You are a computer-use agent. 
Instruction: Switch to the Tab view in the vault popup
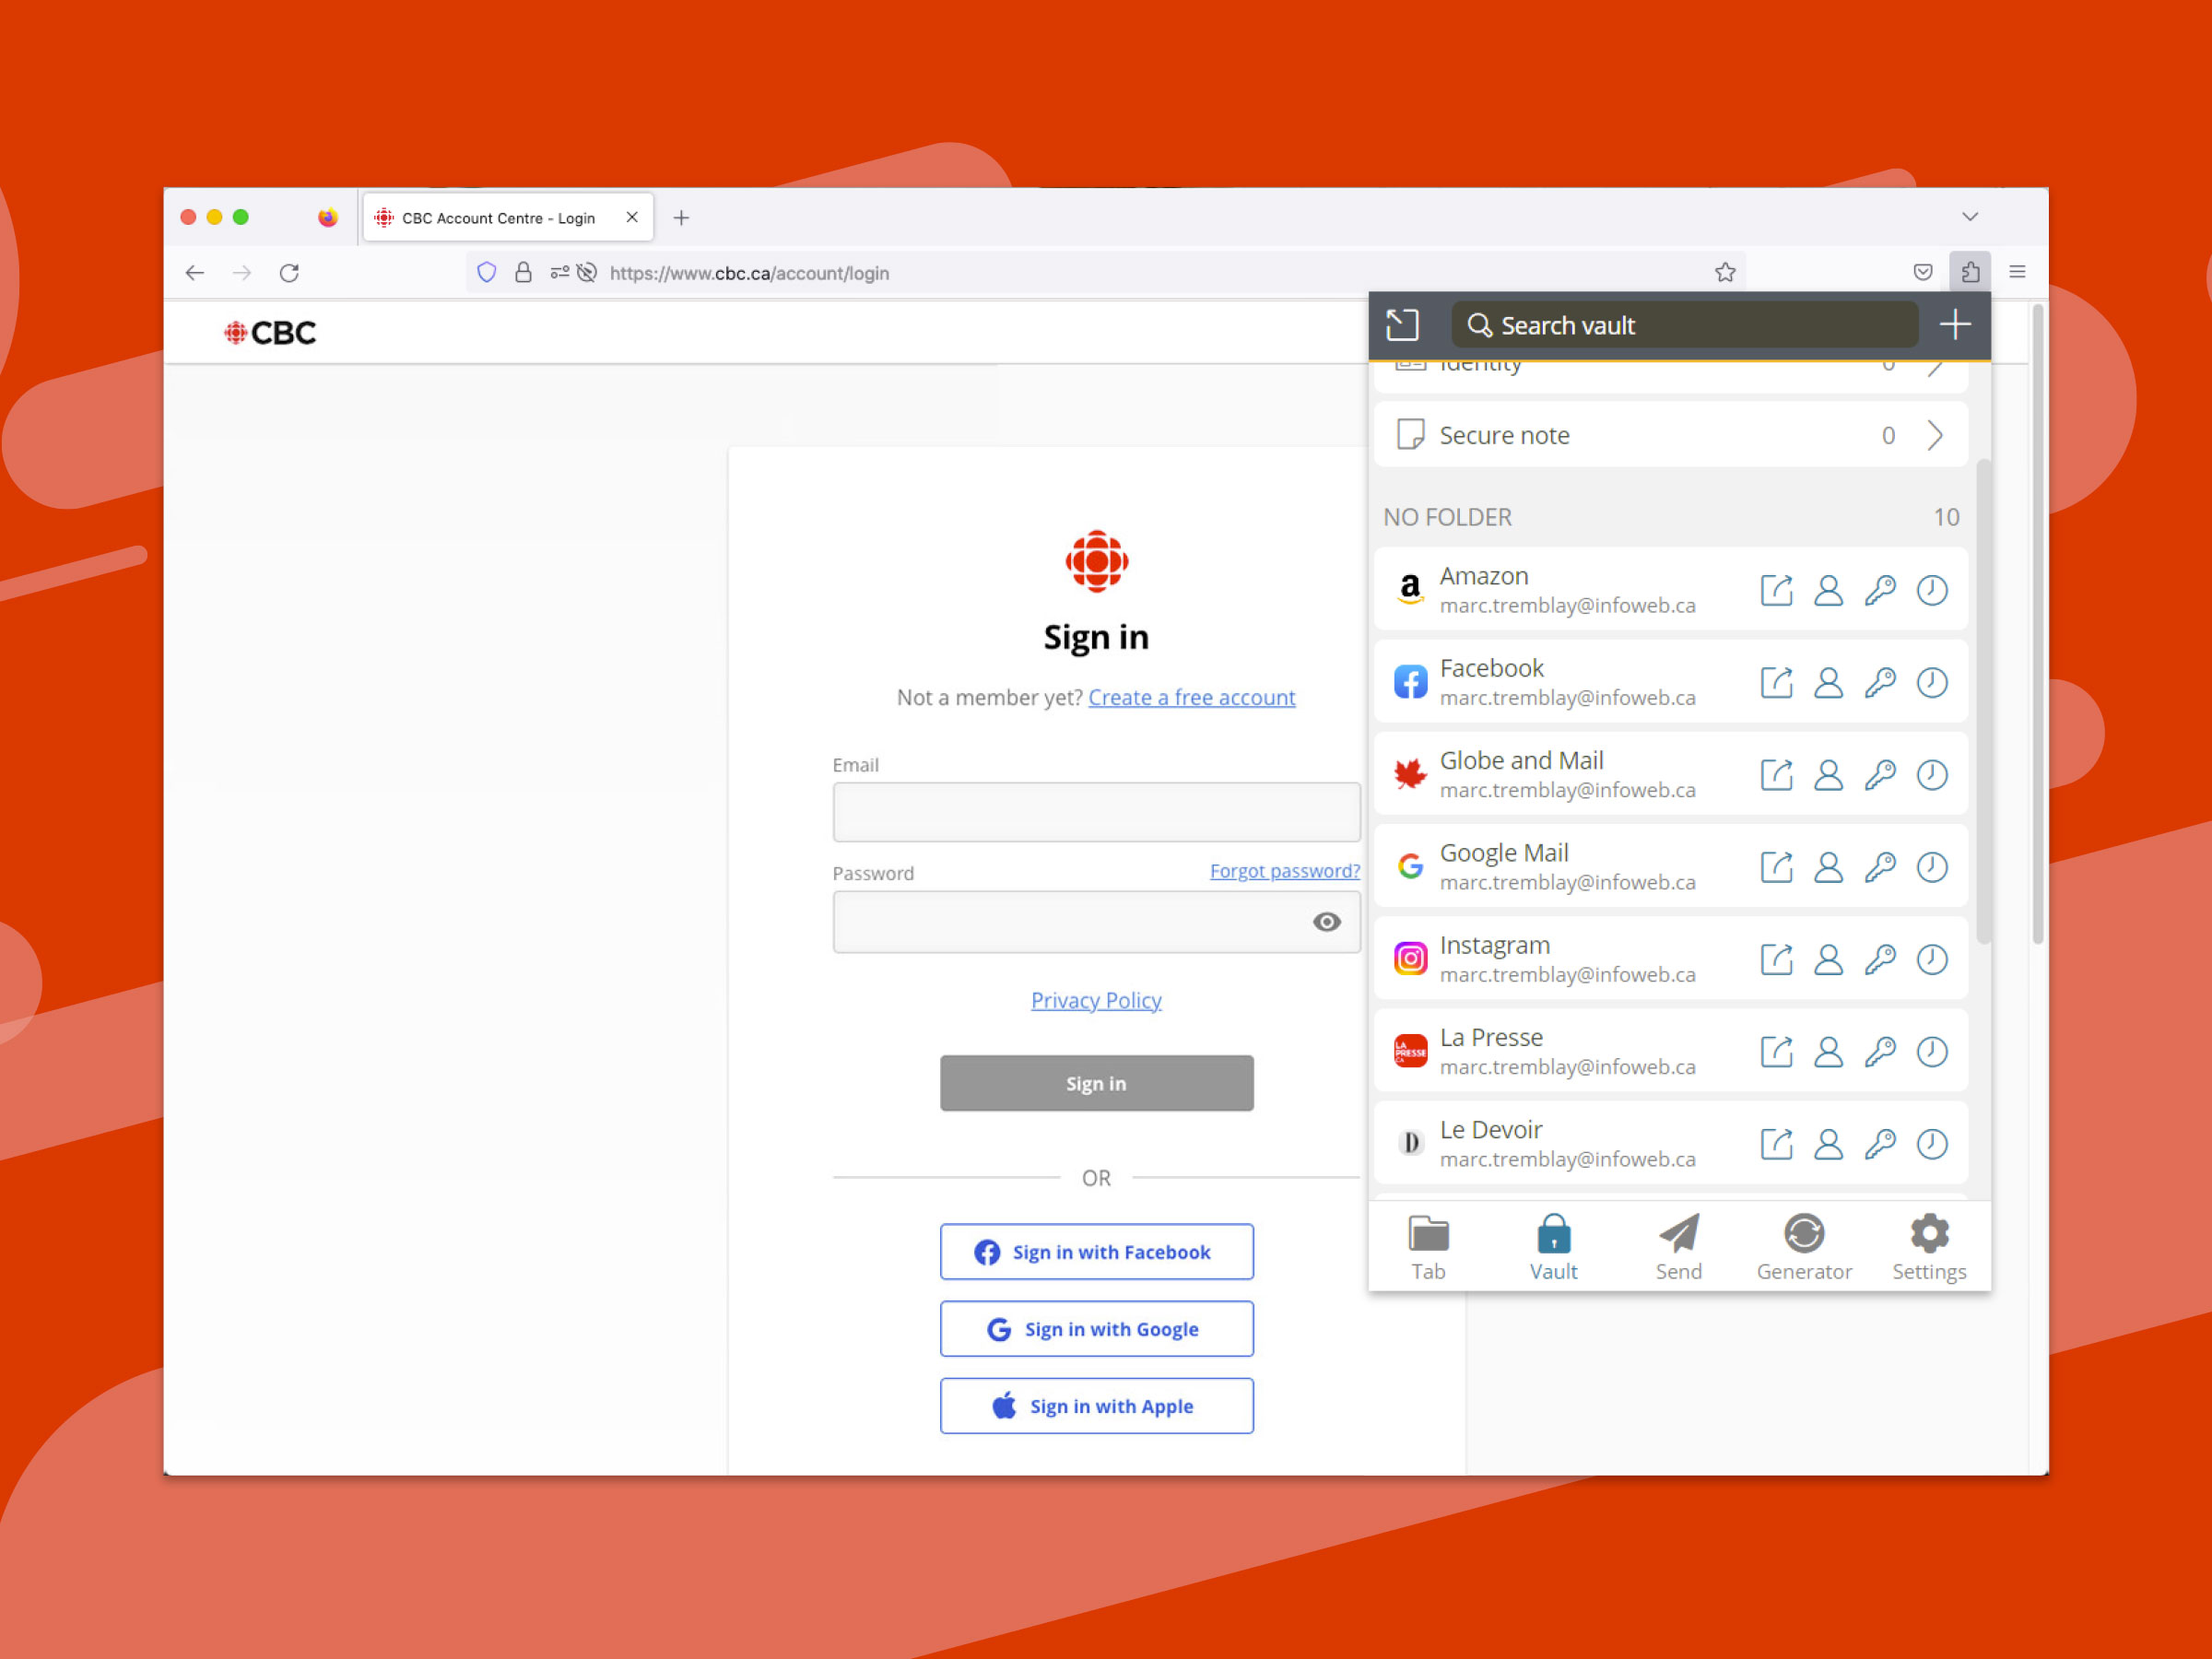pyautogui.click(x=1428, y=1248)
